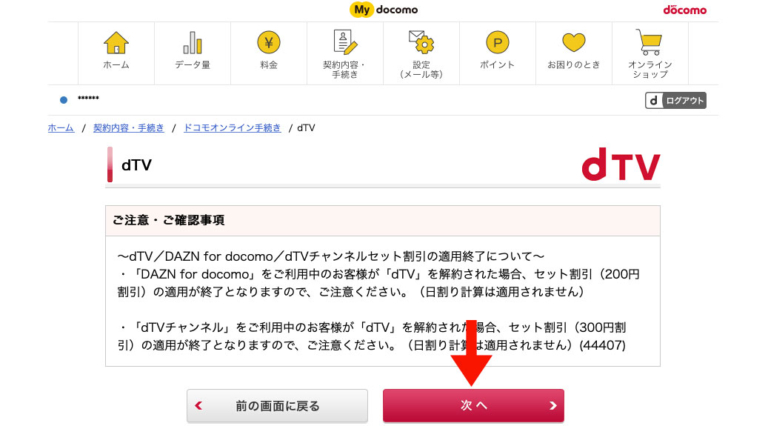Click the (44407) code text

602,345
